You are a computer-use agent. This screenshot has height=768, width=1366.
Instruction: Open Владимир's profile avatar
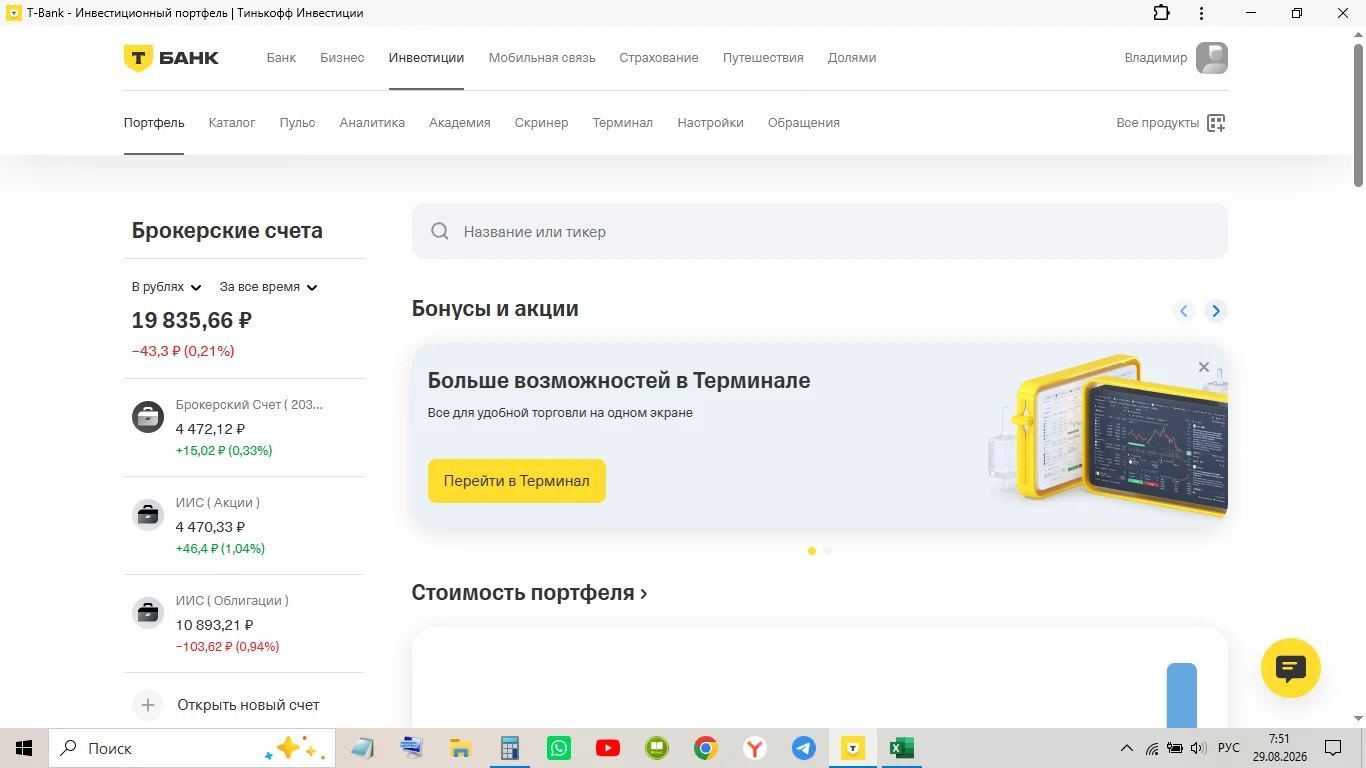1212,58
